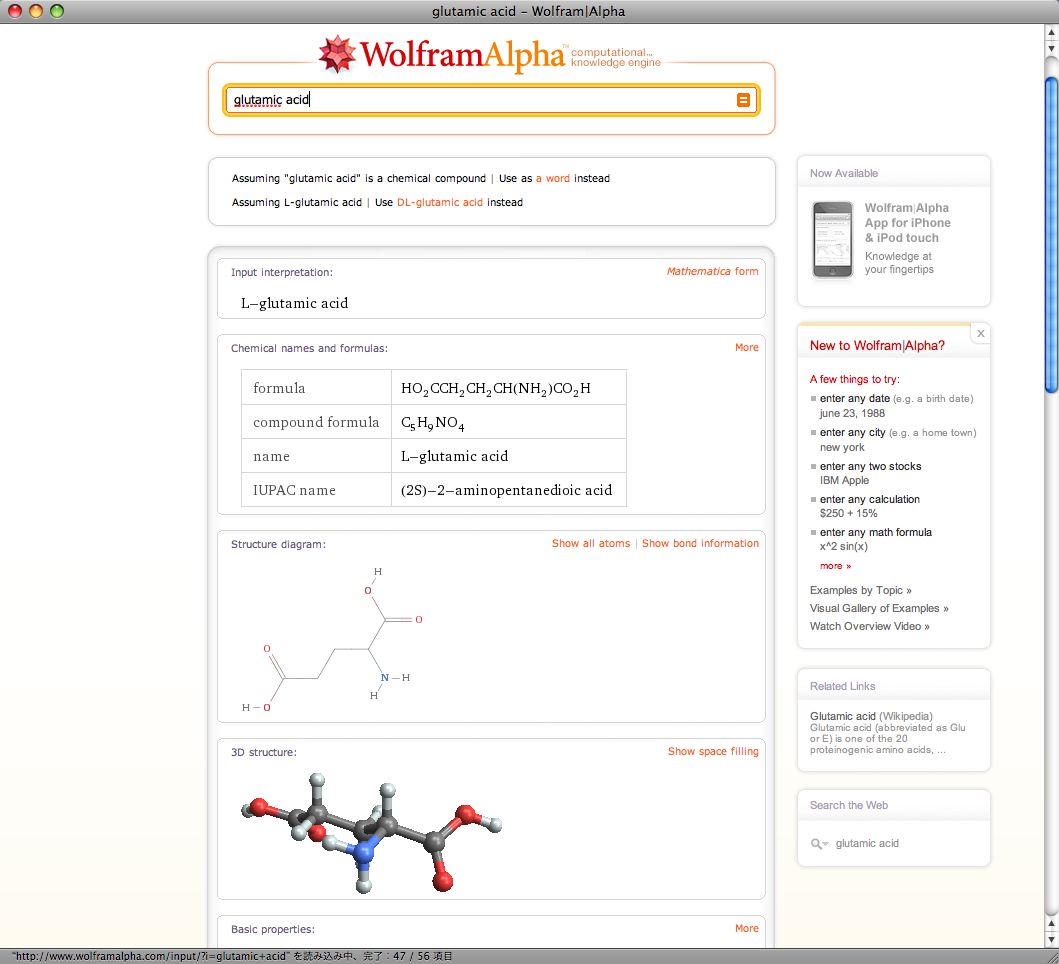Click Show all atoms
Viewport: 1059px width, 964px height.
[x=590, y=543]
